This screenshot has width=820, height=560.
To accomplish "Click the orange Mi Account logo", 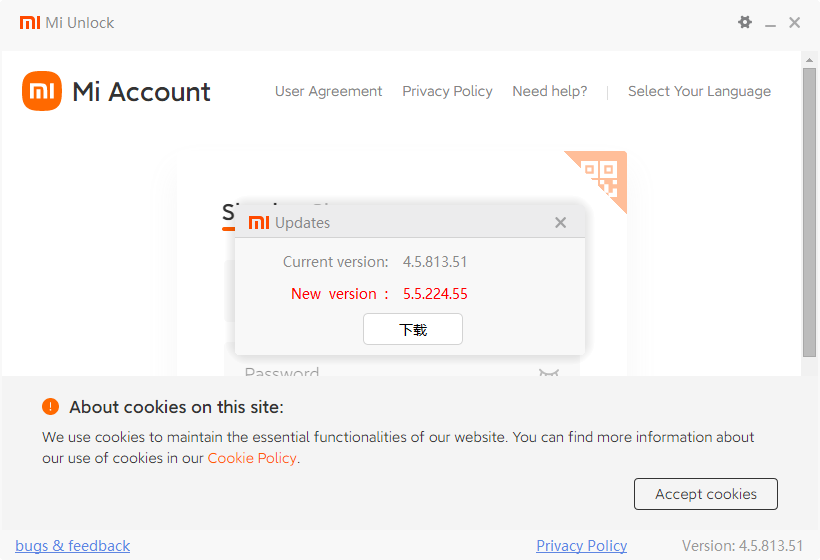I will [x=42, y=91].
